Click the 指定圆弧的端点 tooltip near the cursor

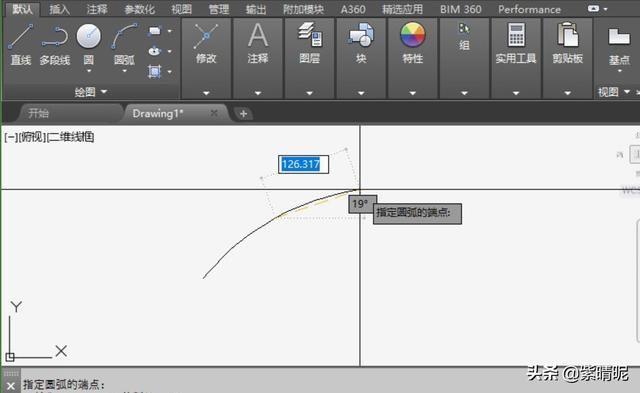pos(417,213)
